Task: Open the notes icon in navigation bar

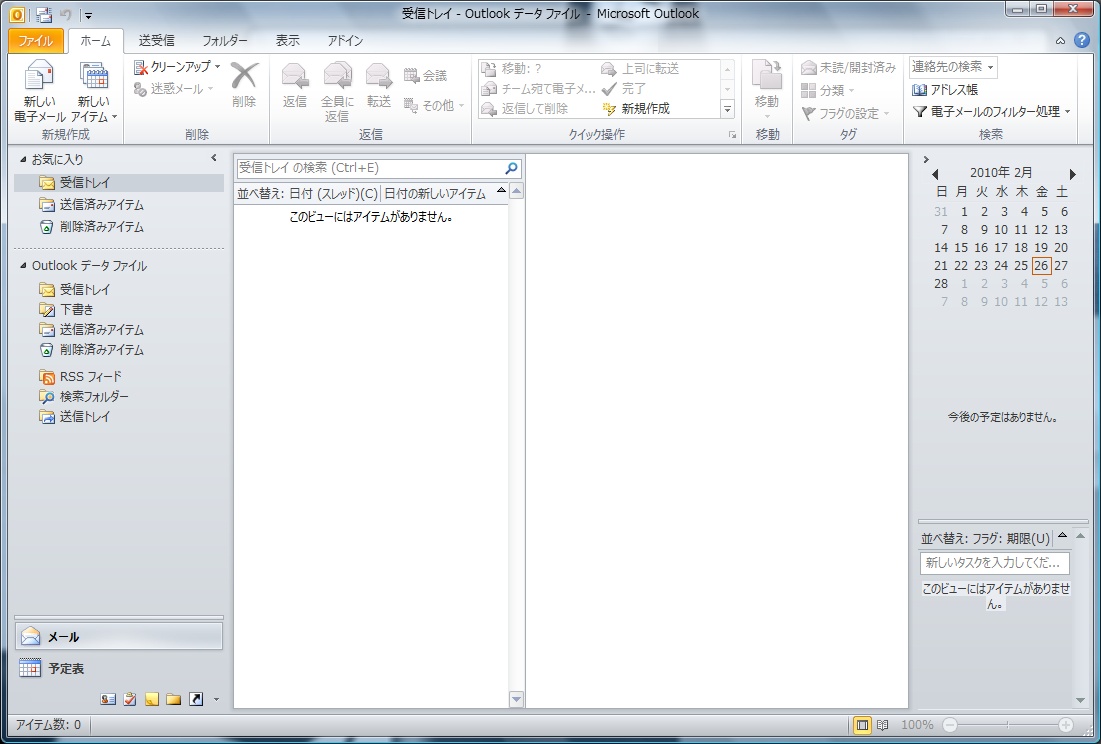Action: click(x=152, y=699)
